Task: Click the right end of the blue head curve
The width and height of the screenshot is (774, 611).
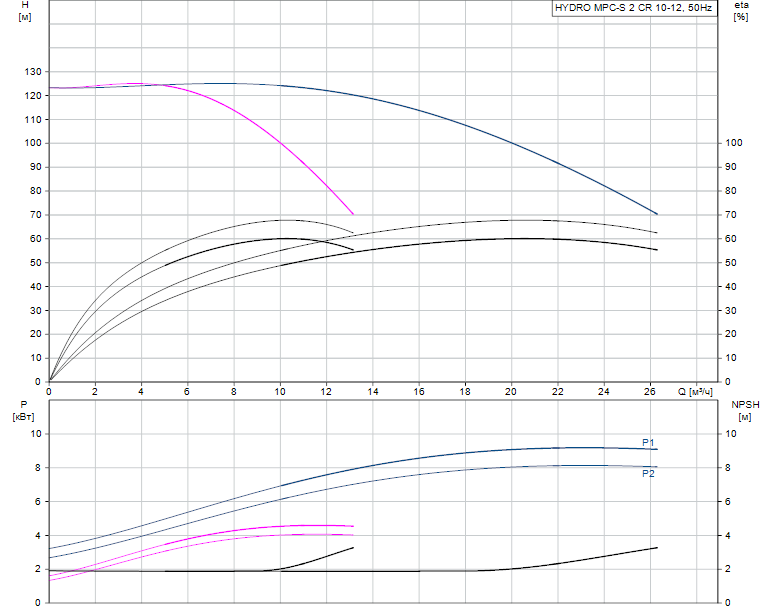Action: 657,214
